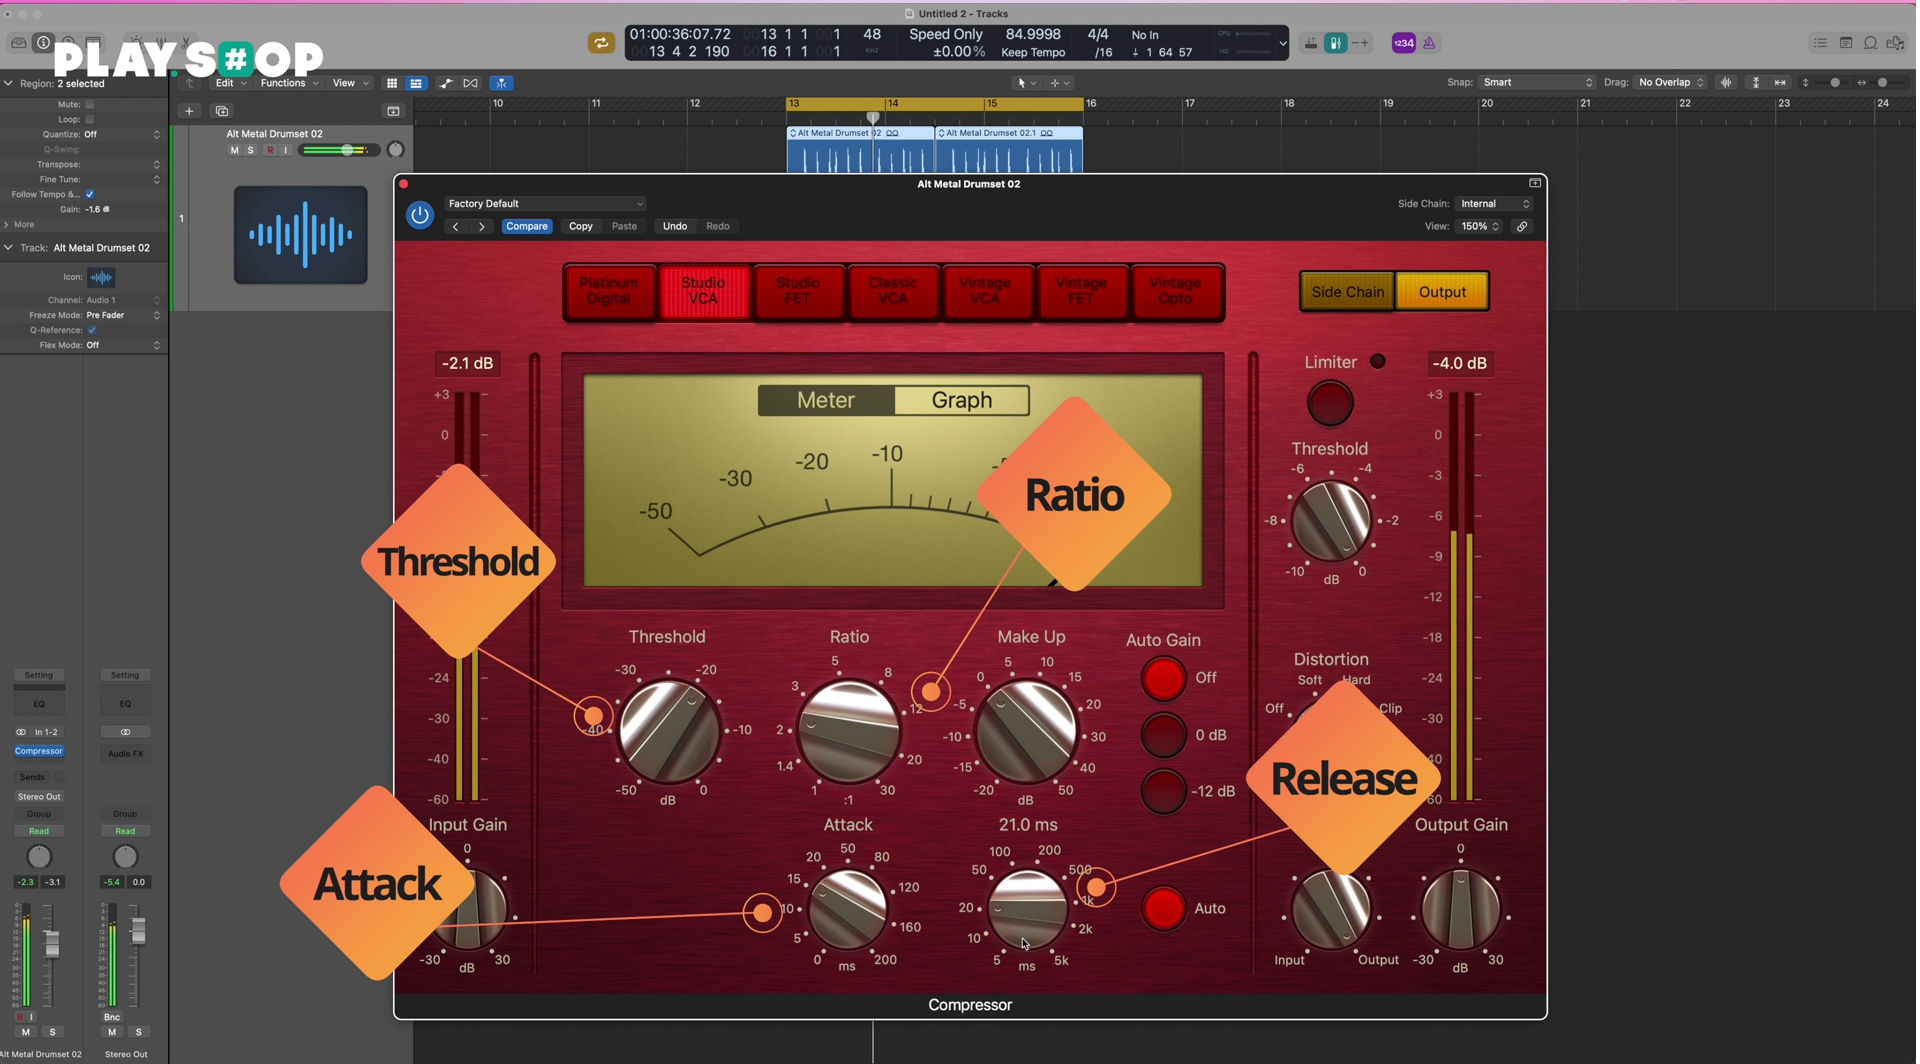Click the Duplicate Track icon
1920x1064 pixels.
tap(222, 111)
